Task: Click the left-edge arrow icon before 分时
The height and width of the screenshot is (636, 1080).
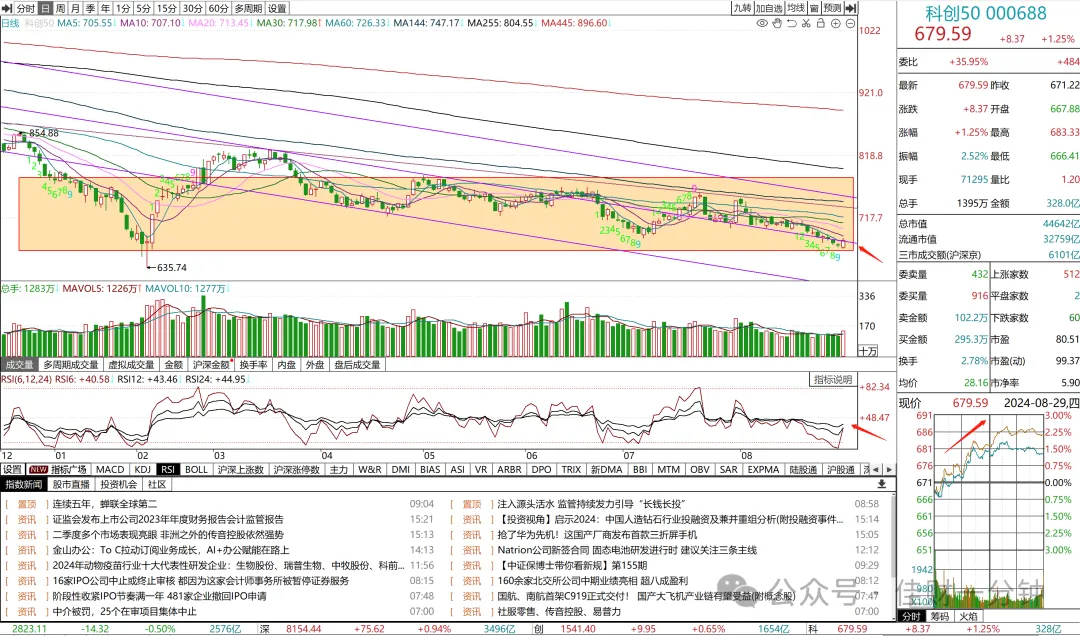Action: (x=7, y=8)
